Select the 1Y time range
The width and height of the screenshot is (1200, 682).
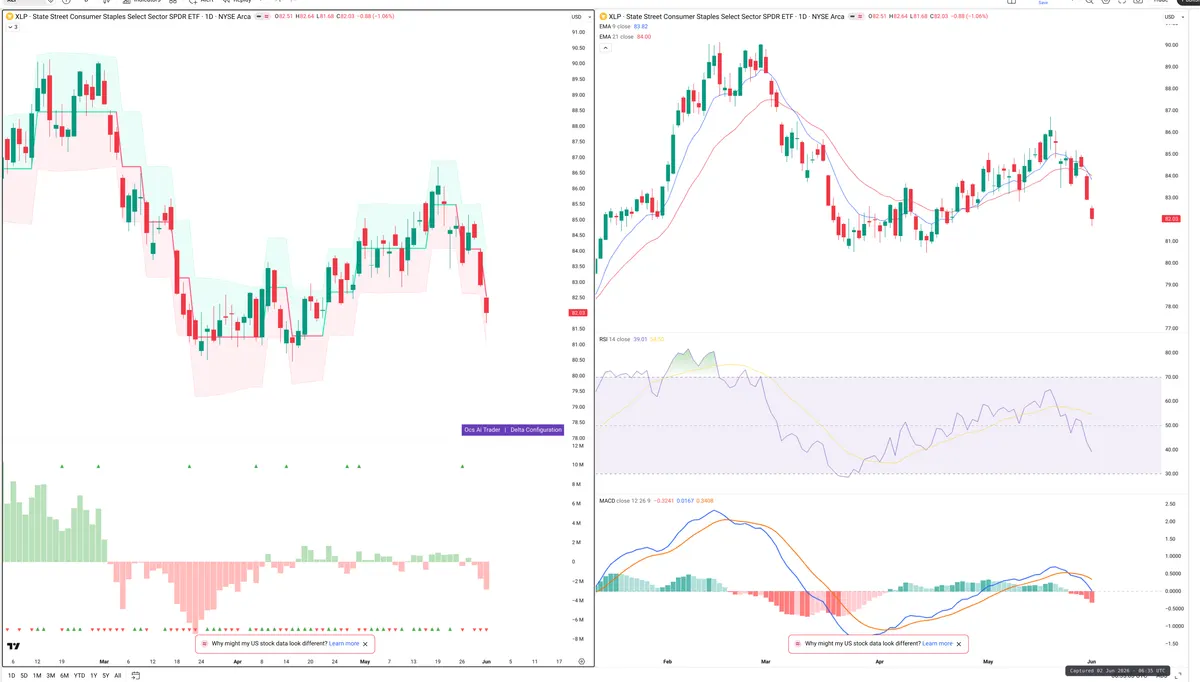(93, 676)
